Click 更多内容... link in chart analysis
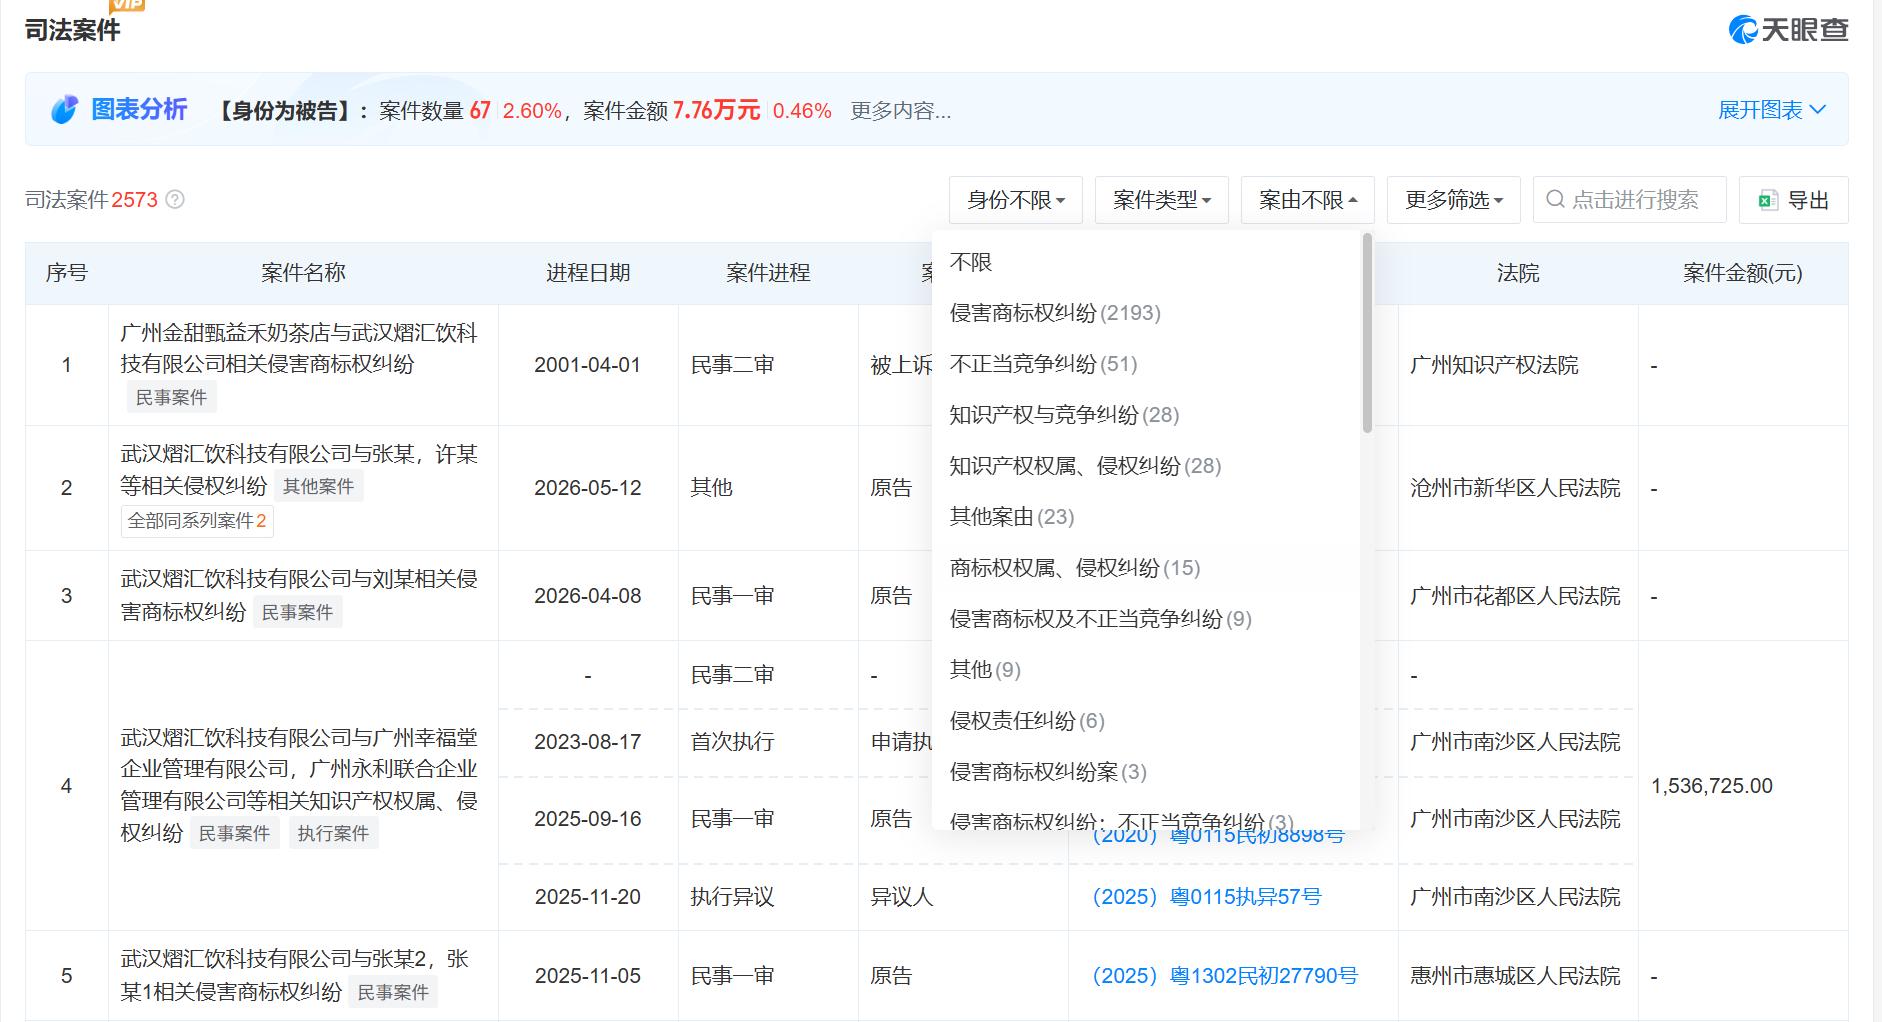This screenshot has width=1882, height=1022. (901, 111)
